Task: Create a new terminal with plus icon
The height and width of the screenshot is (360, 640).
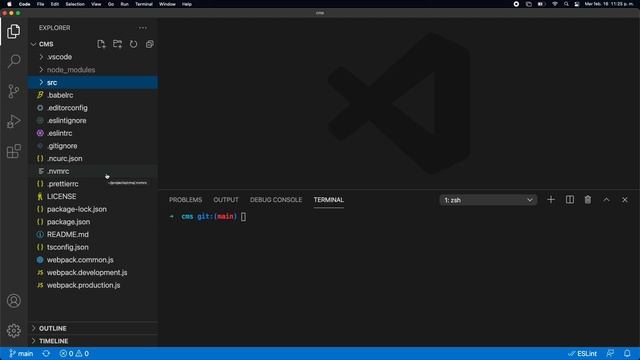Action: (x=551, y=200)
